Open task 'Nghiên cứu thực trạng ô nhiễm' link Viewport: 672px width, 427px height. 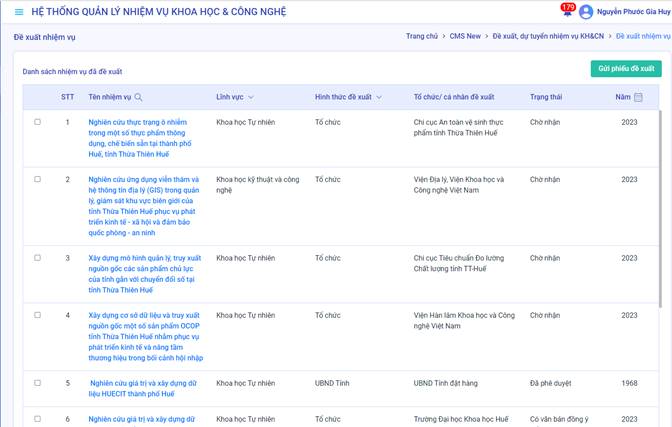click(x=140, y=138)
